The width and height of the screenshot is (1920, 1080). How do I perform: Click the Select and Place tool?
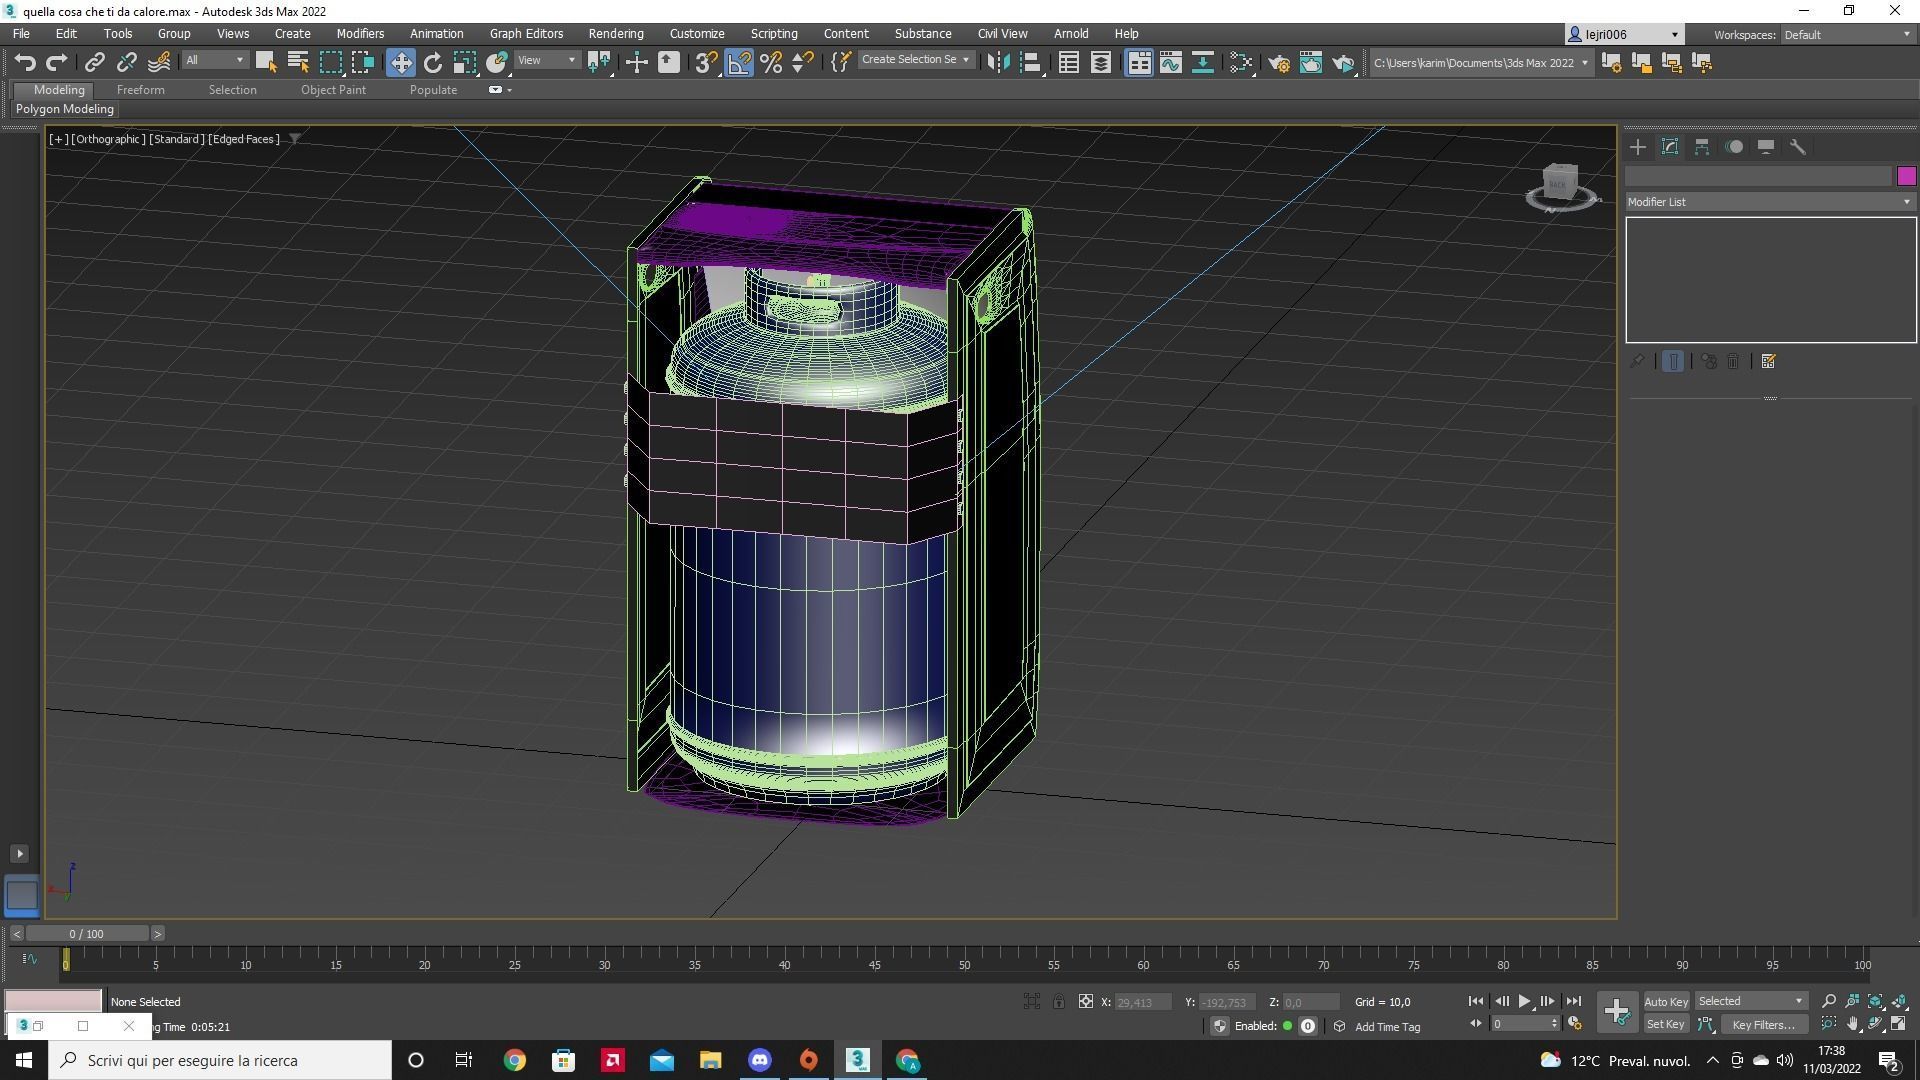click(x=497, y=62)
